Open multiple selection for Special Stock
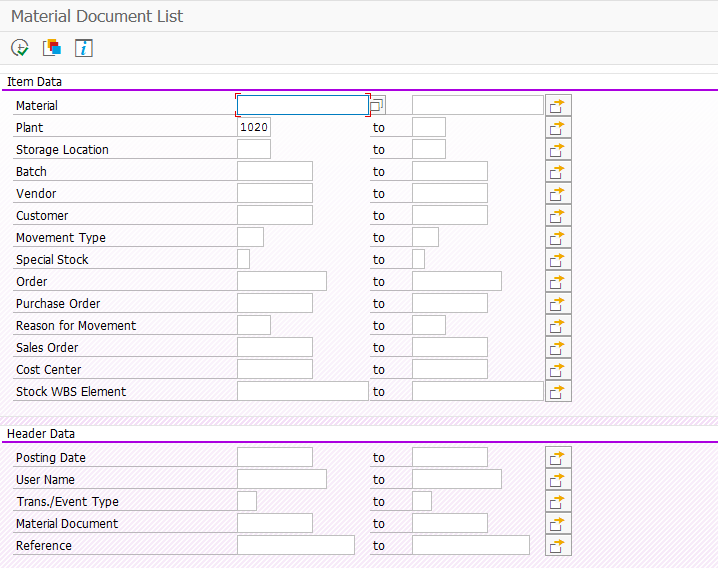Image resolution: width=718 pixels, height=568 pixels. 558,260
